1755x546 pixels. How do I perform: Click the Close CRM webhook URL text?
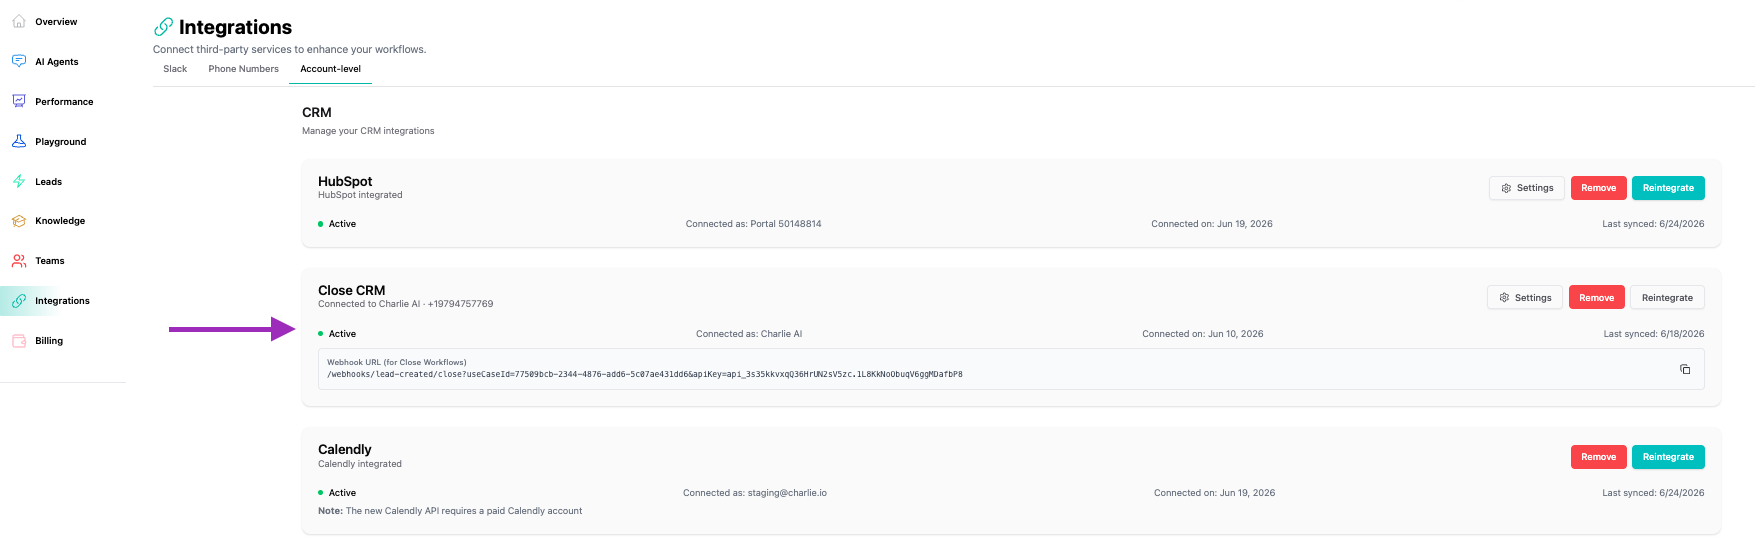[x=645, y=374]
